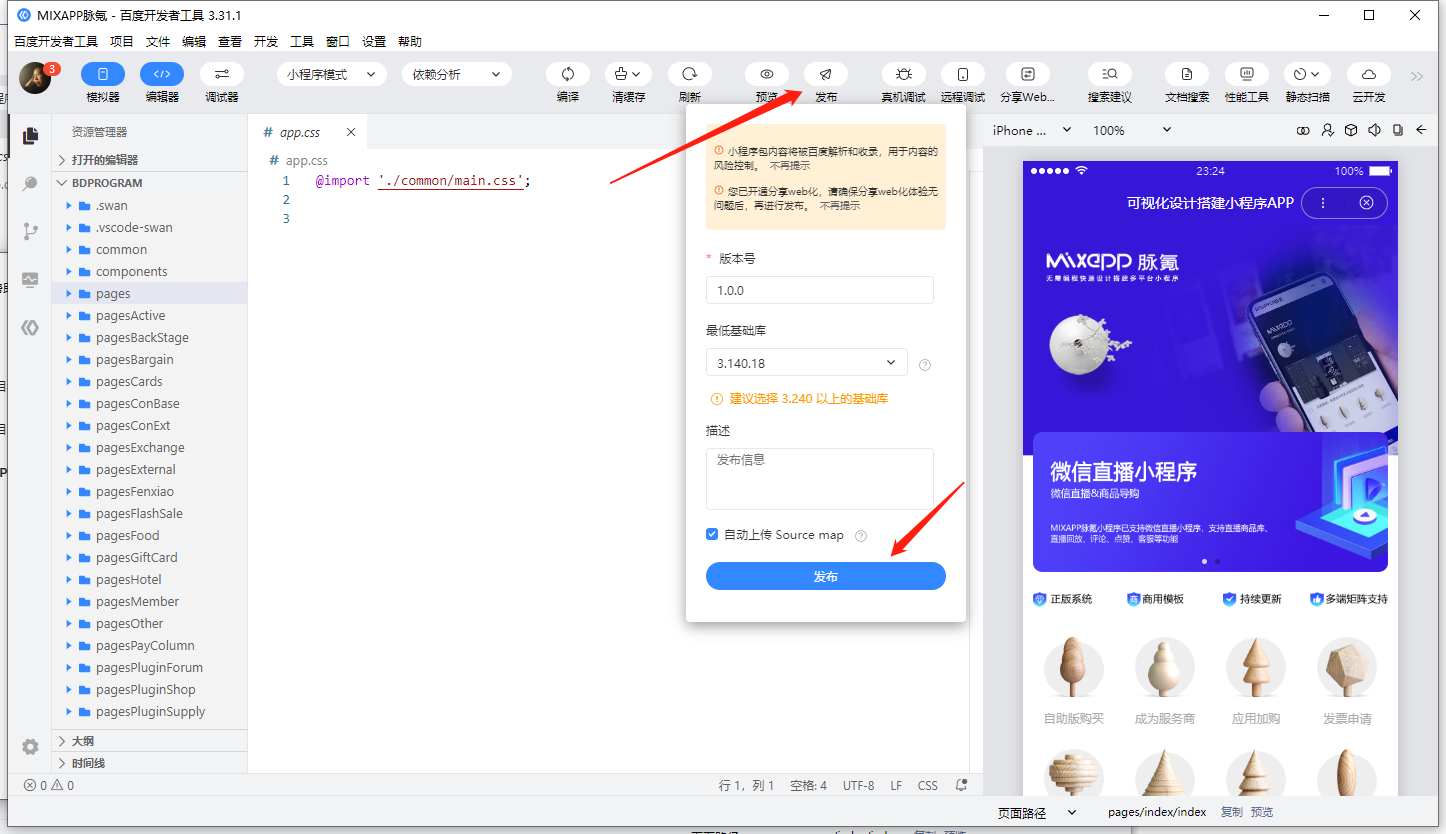Click 预览 link in bottom bar
The image size is (1446, 834).
1262,812
